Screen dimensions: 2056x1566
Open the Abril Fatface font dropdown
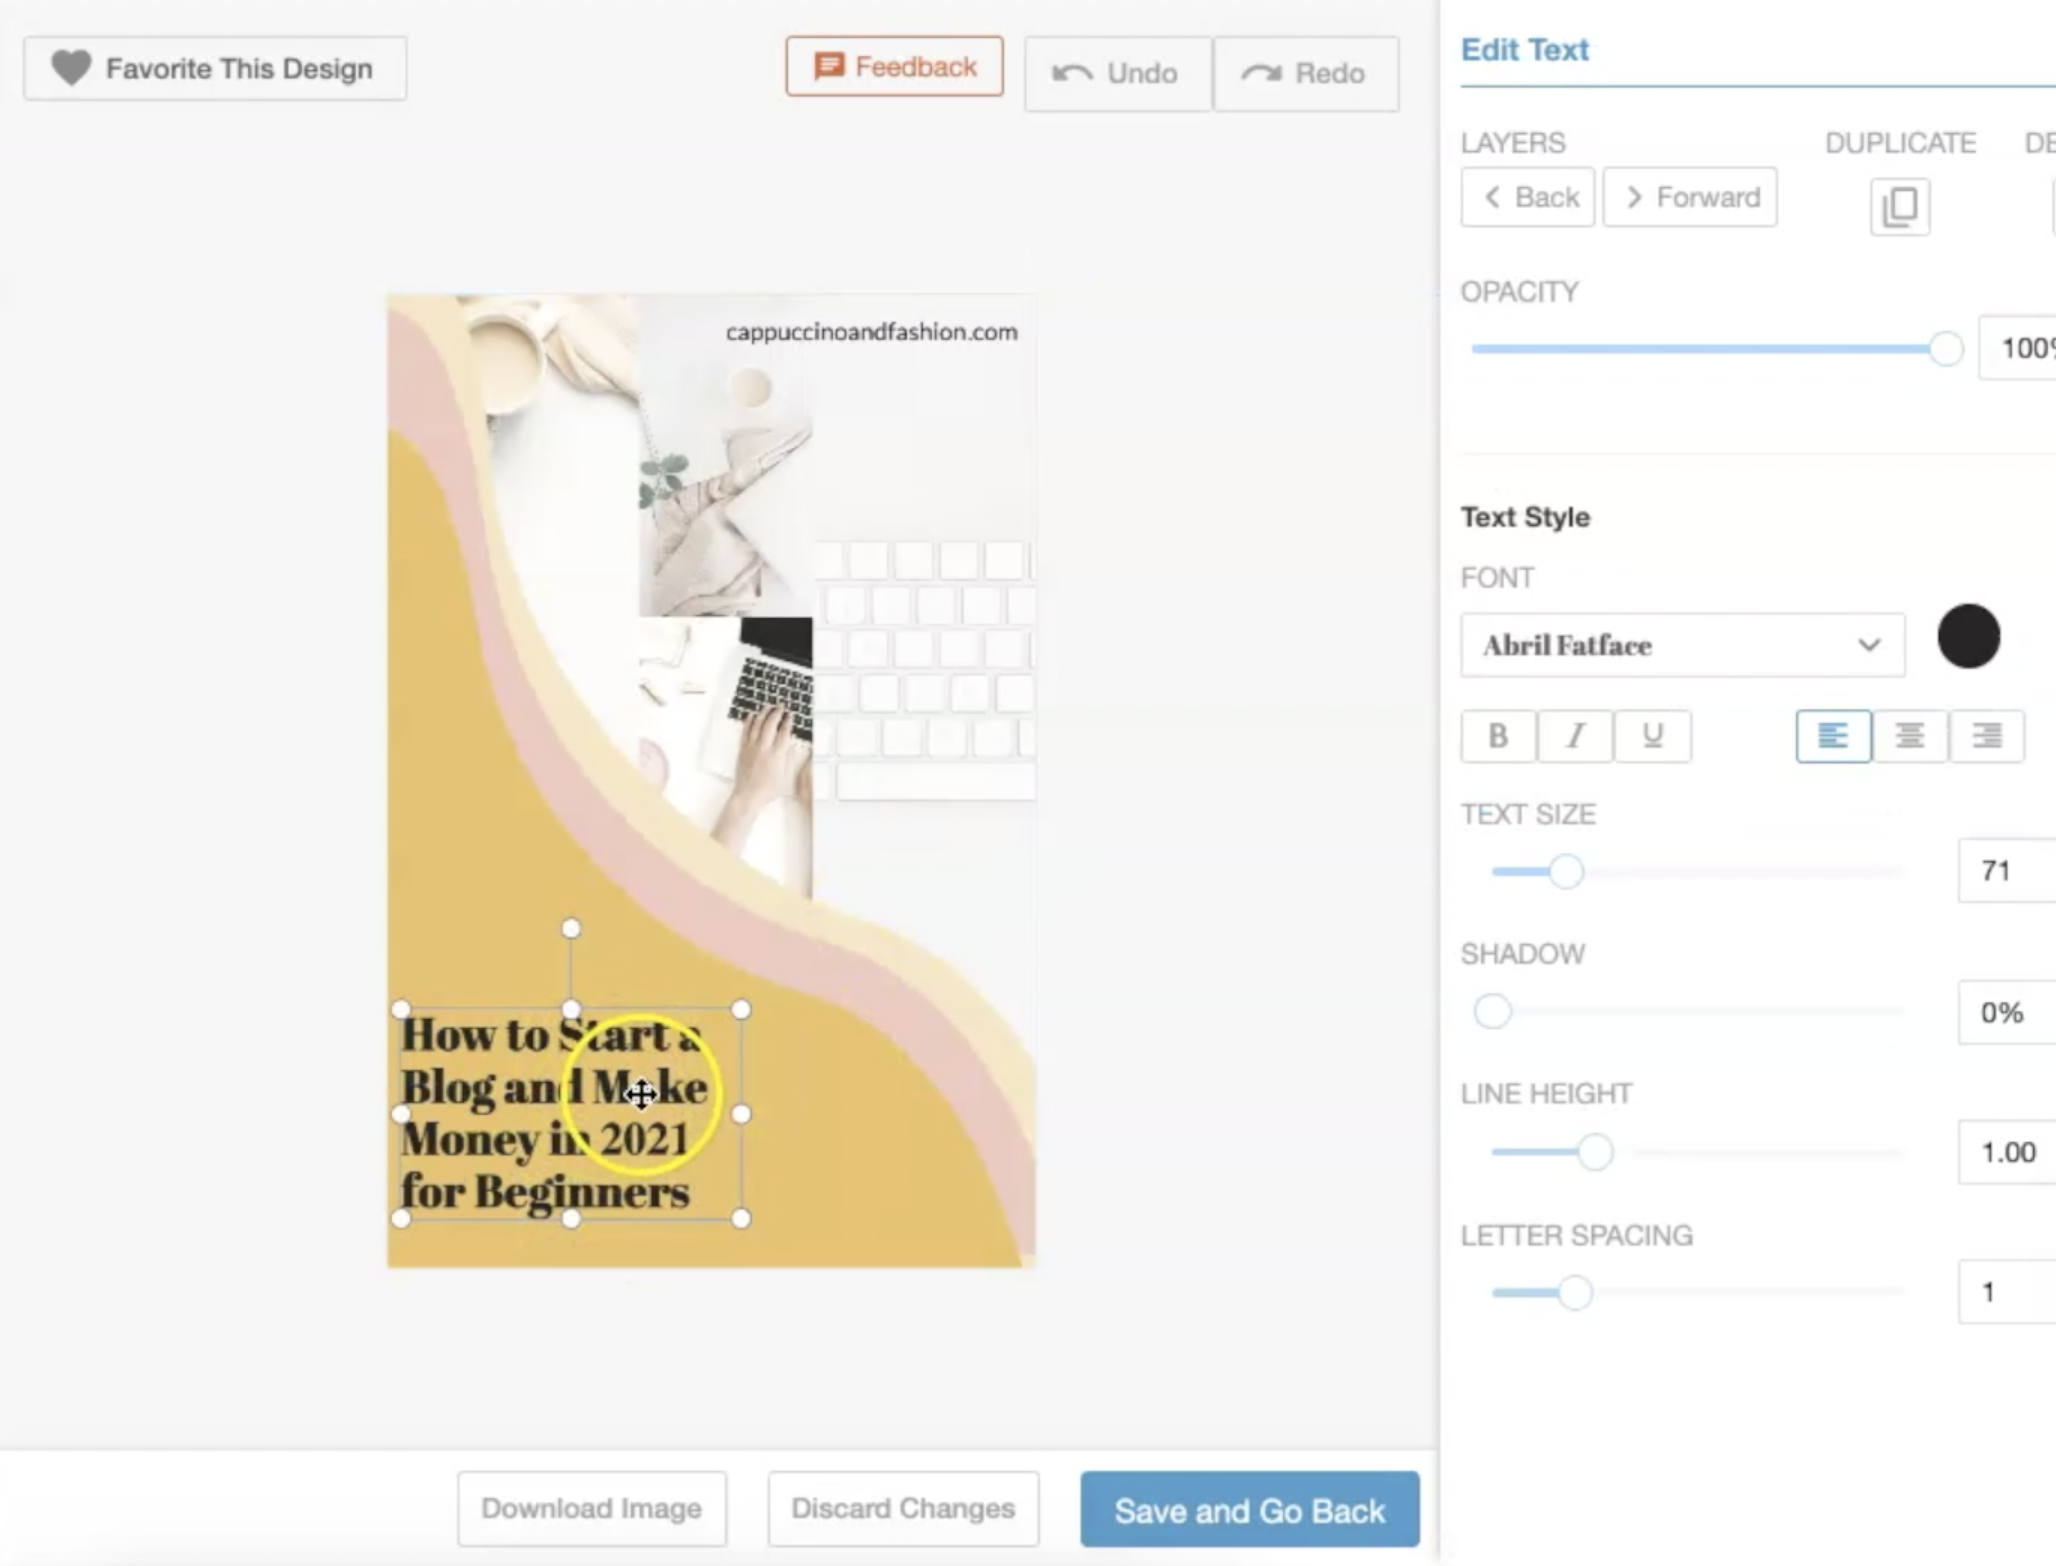1682,645
